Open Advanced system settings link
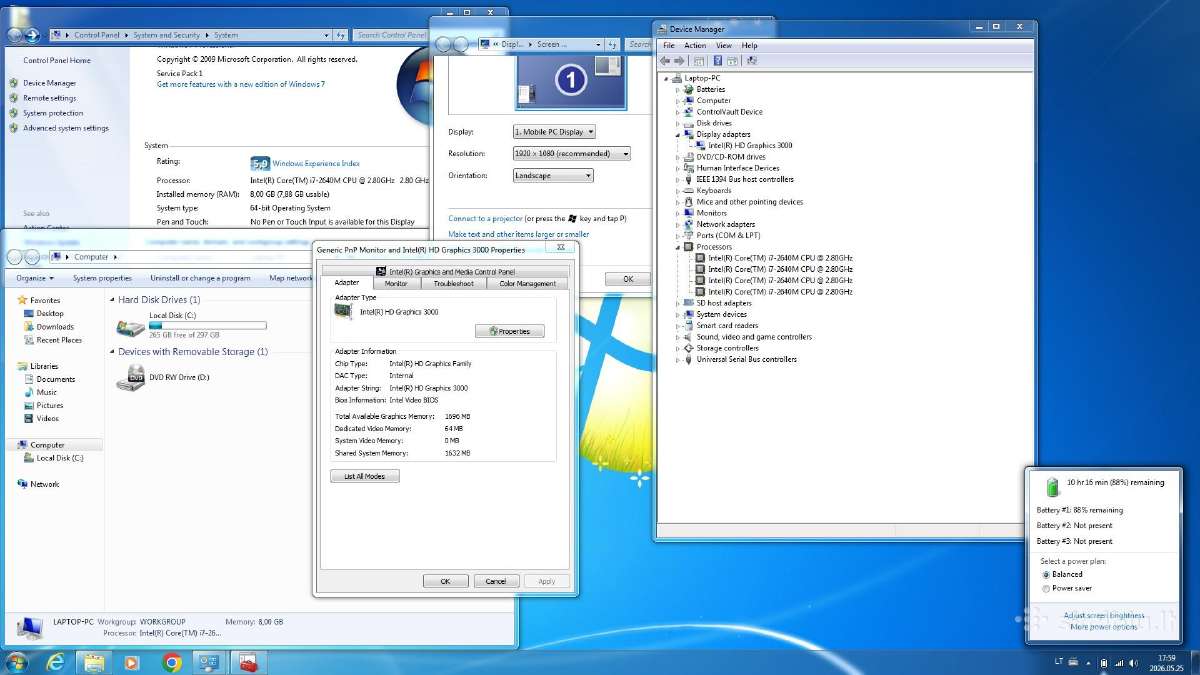The width and height of the screenshot is (1200, 675). [x=66, y=128]
